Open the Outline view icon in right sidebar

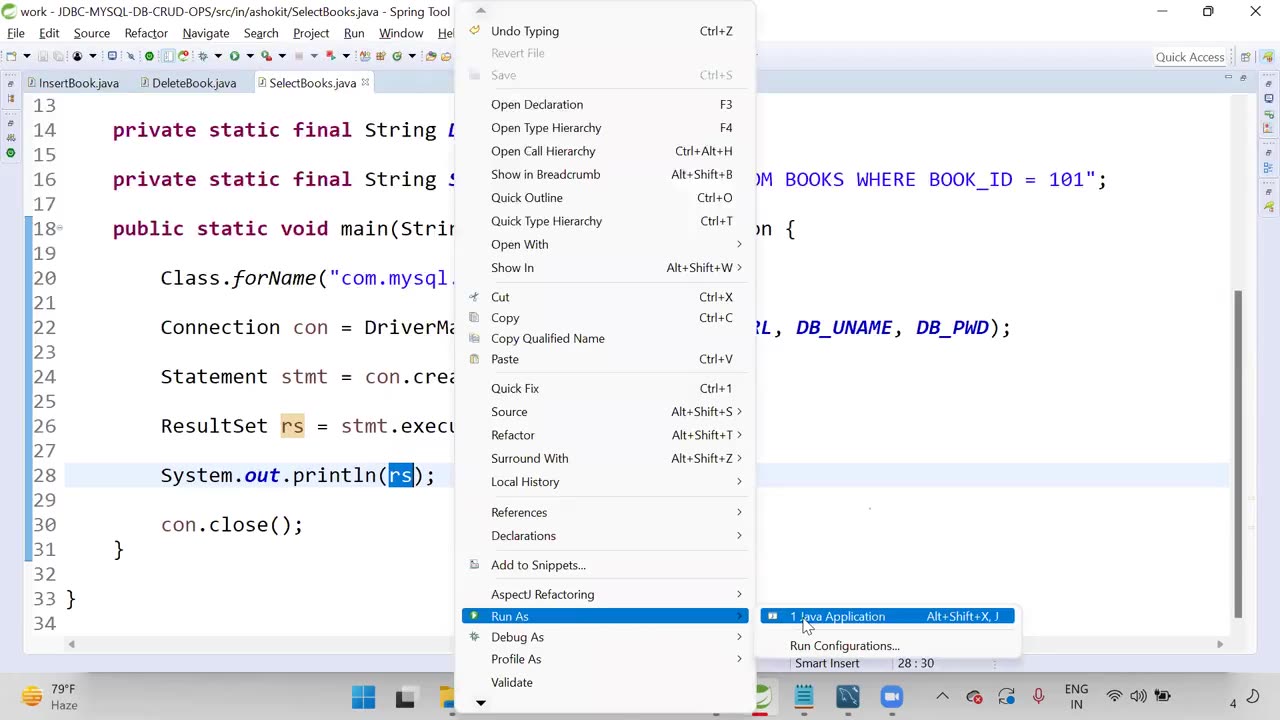click(1268, 168)
